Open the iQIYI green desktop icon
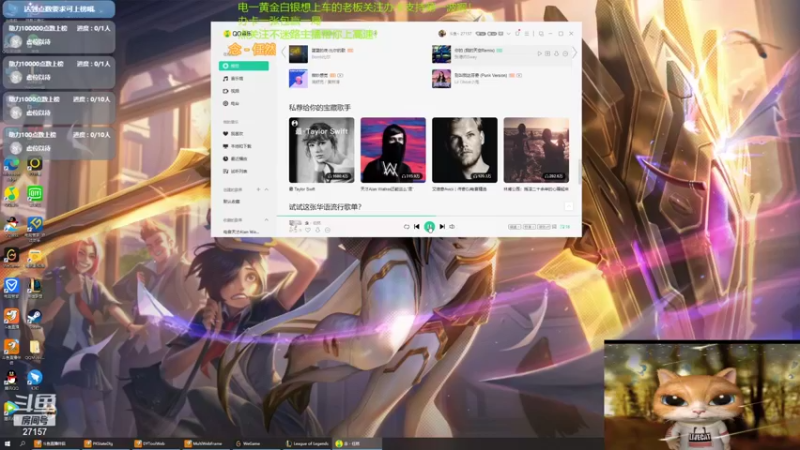The width and height of the screenshot is (800, 450). pyautogui.click(x=35, y=196)
